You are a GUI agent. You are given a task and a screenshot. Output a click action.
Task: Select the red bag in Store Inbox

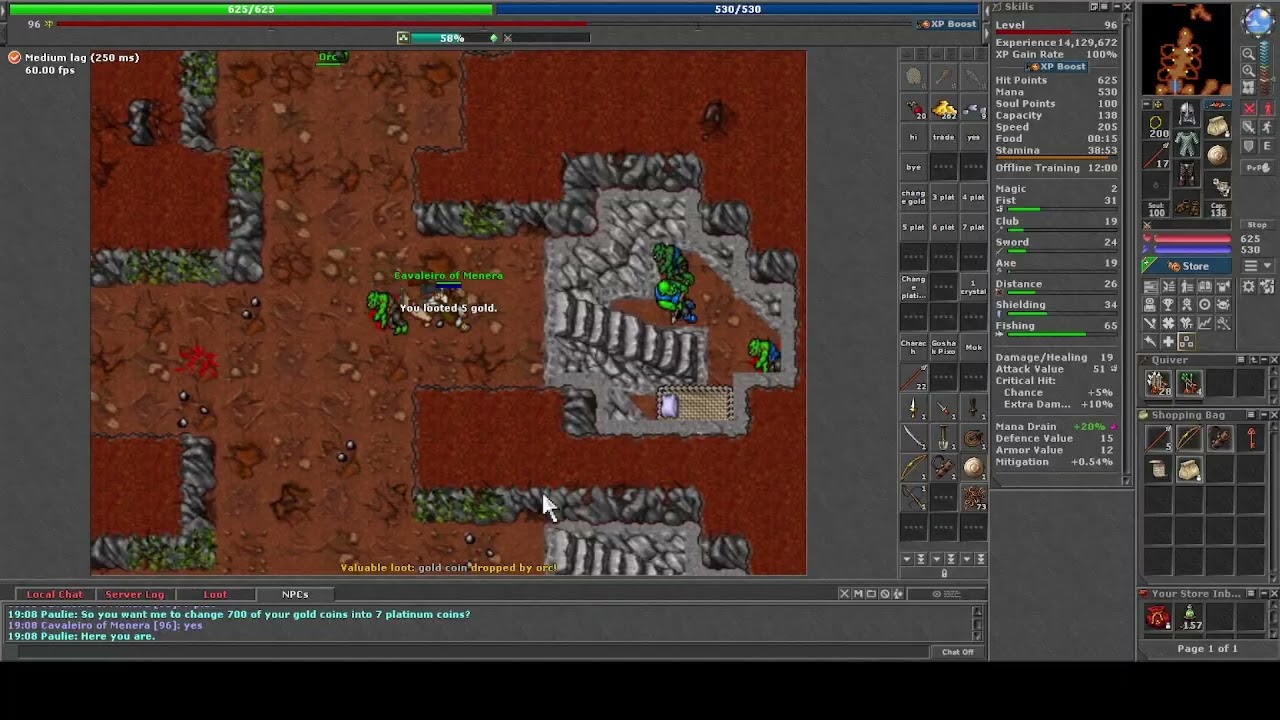point(1158,618)
